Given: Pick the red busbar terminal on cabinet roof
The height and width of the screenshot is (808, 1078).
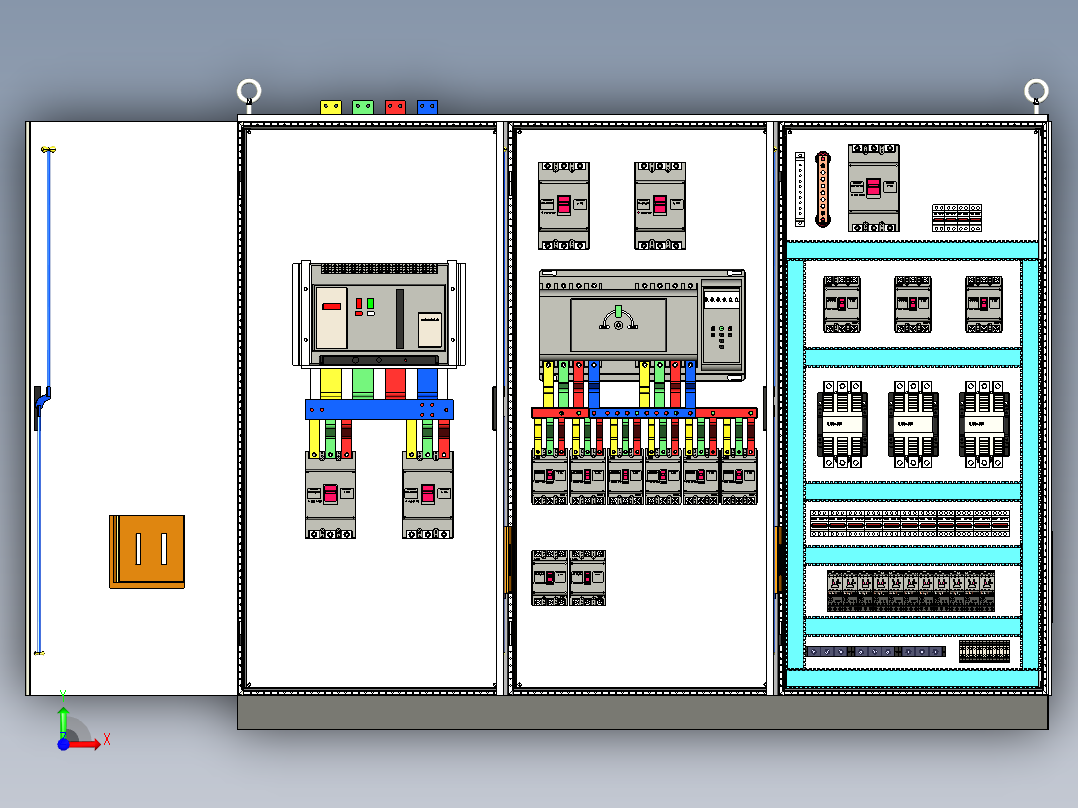Looking at the screenshot, I should 395,107.
